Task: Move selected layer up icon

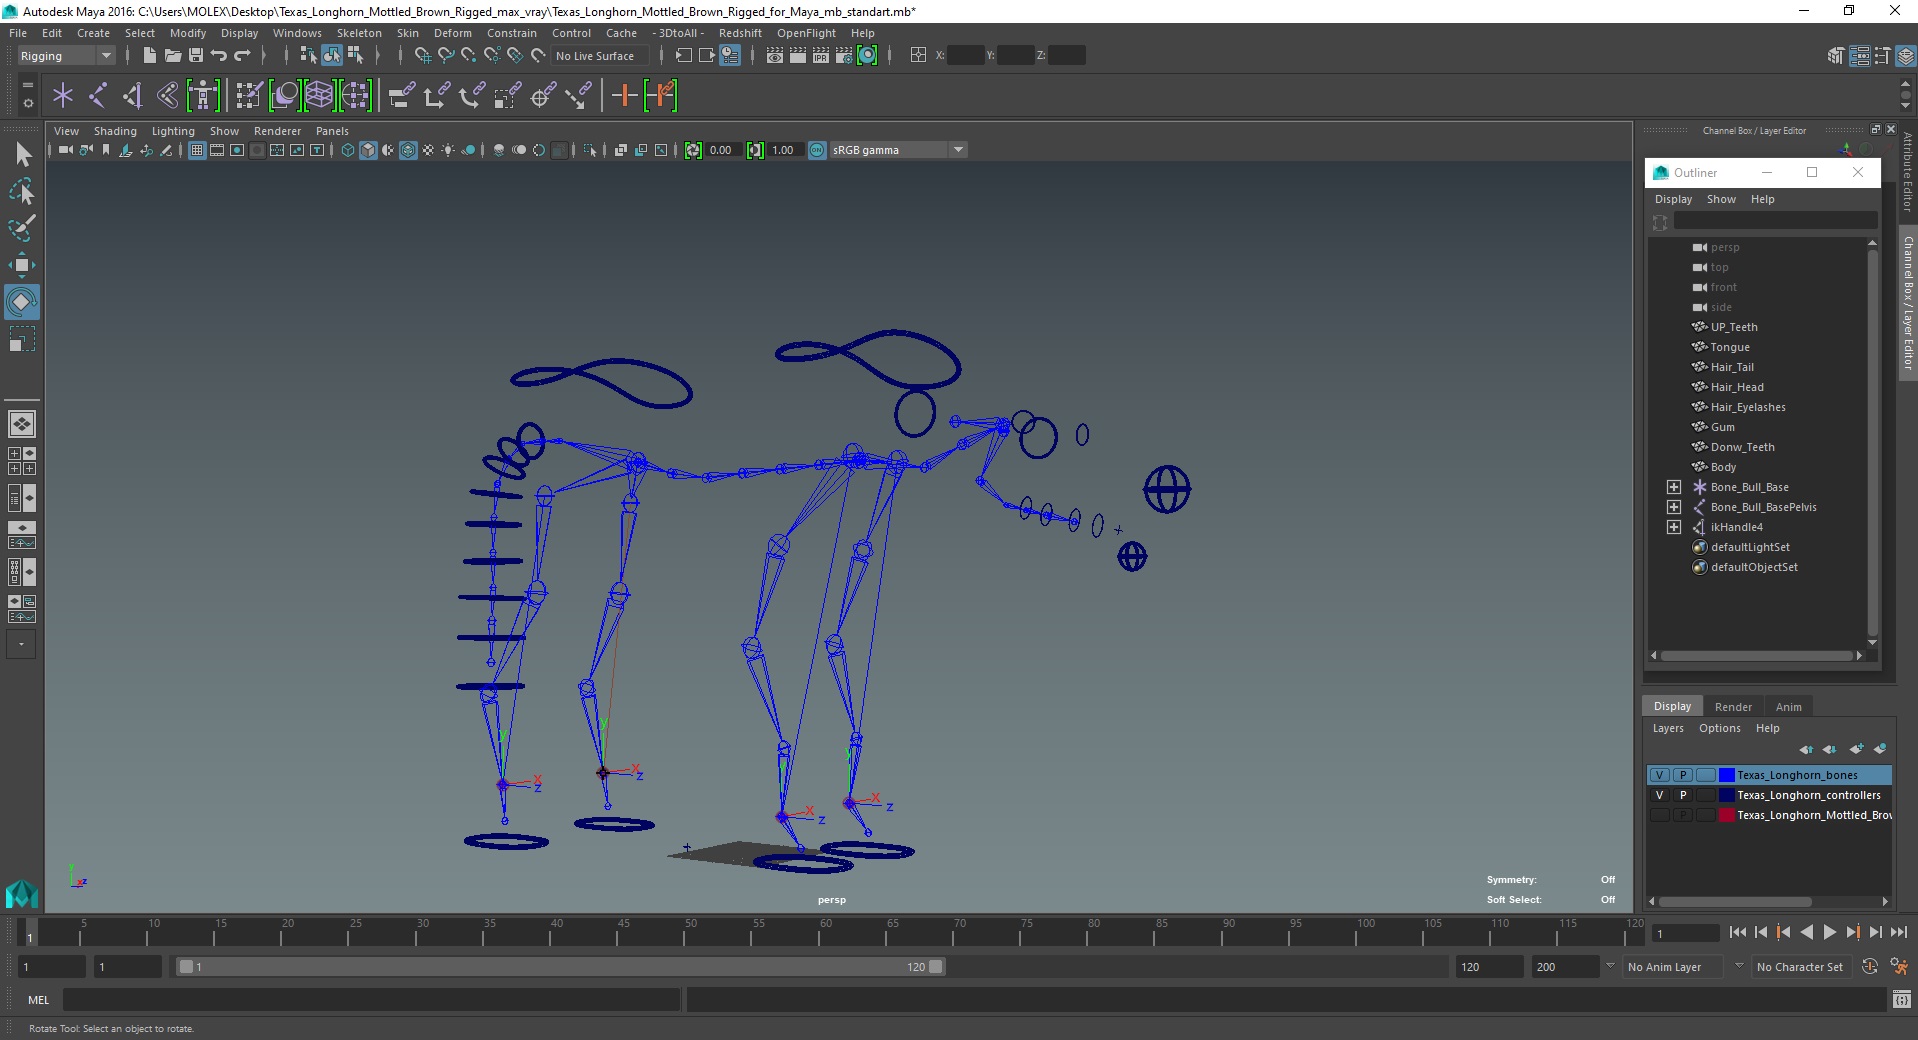Action: tap(1806, 749)
